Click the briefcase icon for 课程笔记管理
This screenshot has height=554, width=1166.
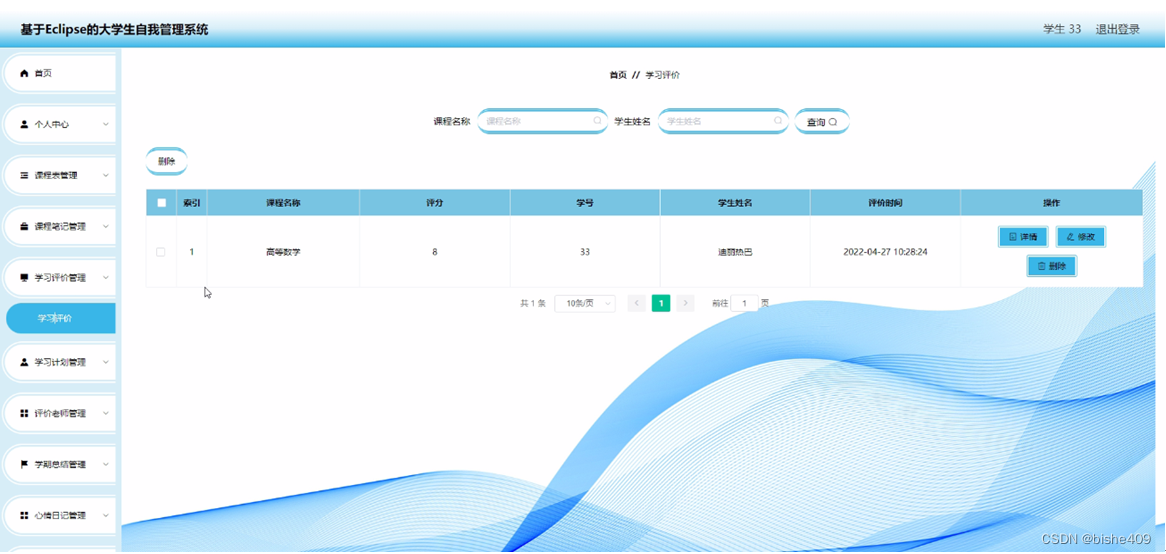pyautogui.click(x=24, y=227)
